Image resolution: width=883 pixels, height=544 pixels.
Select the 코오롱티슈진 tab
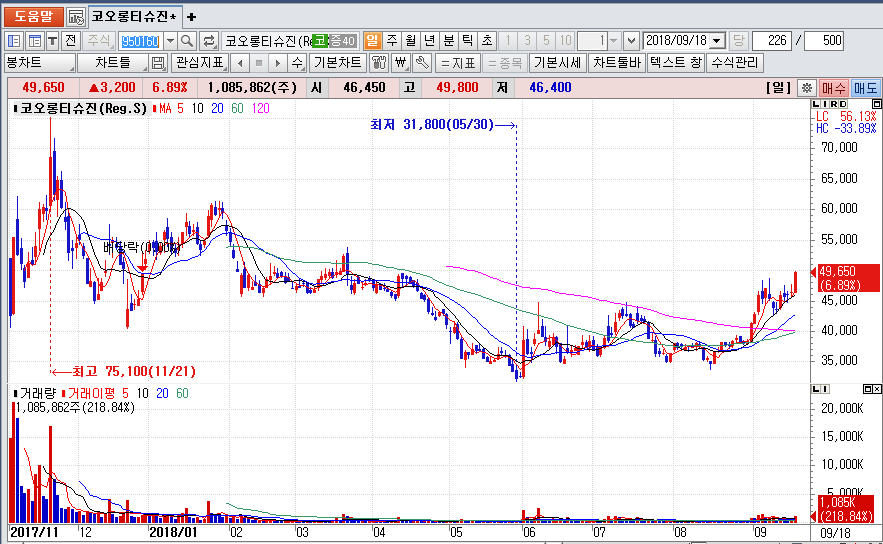133,17
